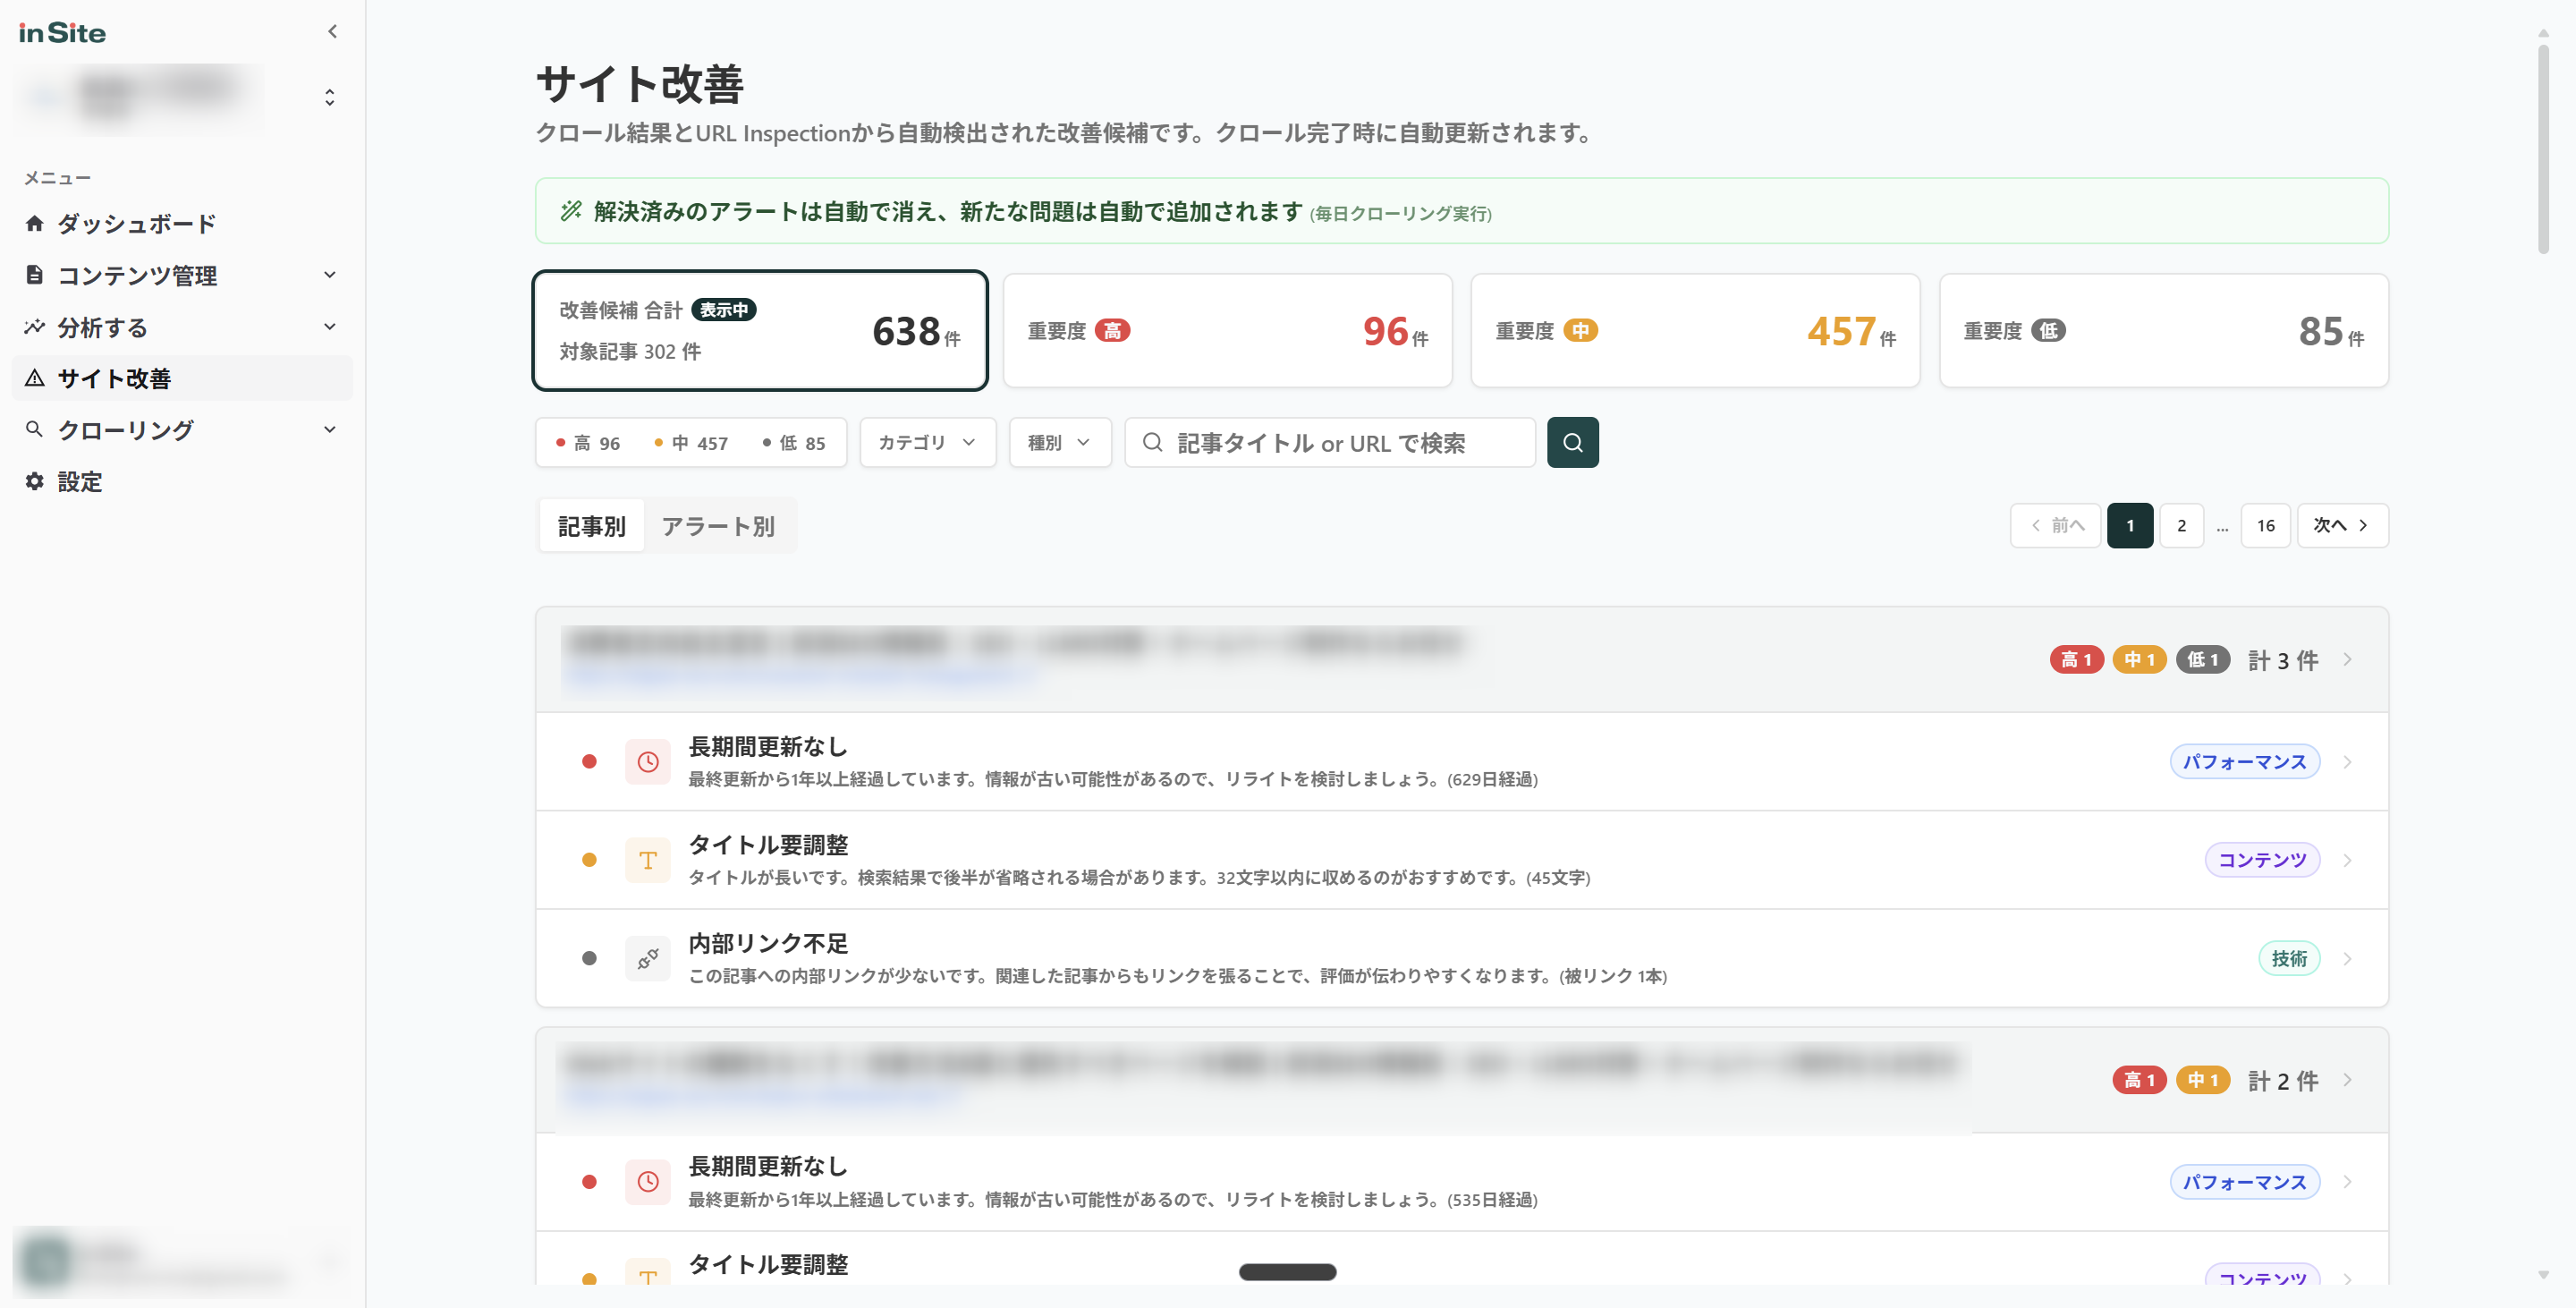This screenshot has width=2576, height=1308.
Task: Select the 分析する chart icon
Action: click(35, 327)
